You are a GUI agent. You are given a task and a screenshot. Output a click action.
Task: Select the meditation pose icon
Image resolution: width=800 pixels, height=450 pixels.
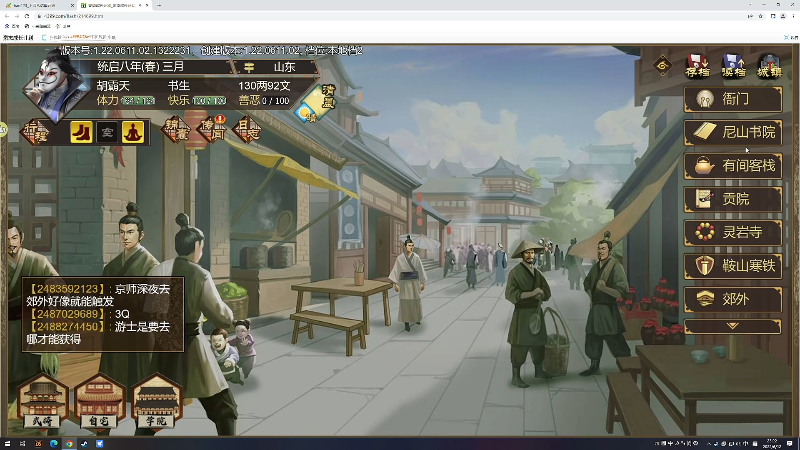coord(133,133)
